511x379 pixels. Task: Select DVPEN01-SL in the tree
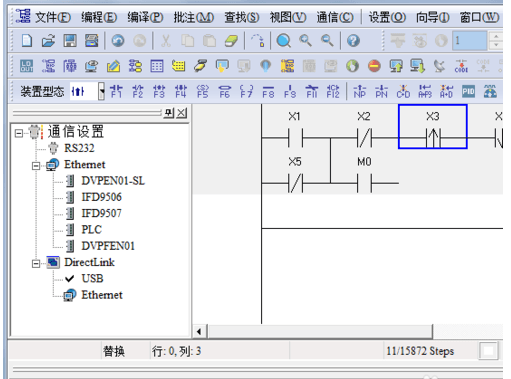tap(113, 181)
